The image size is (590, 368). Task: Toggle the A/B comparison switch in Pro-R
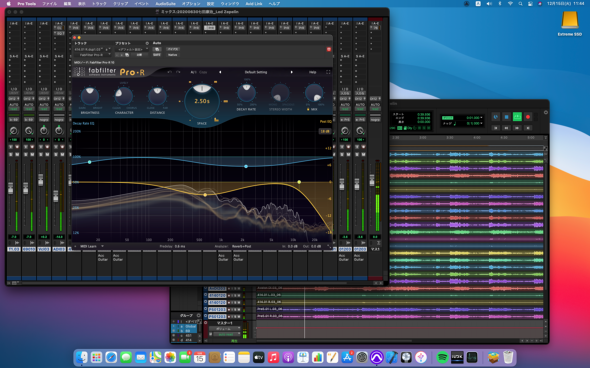(193, 72)
